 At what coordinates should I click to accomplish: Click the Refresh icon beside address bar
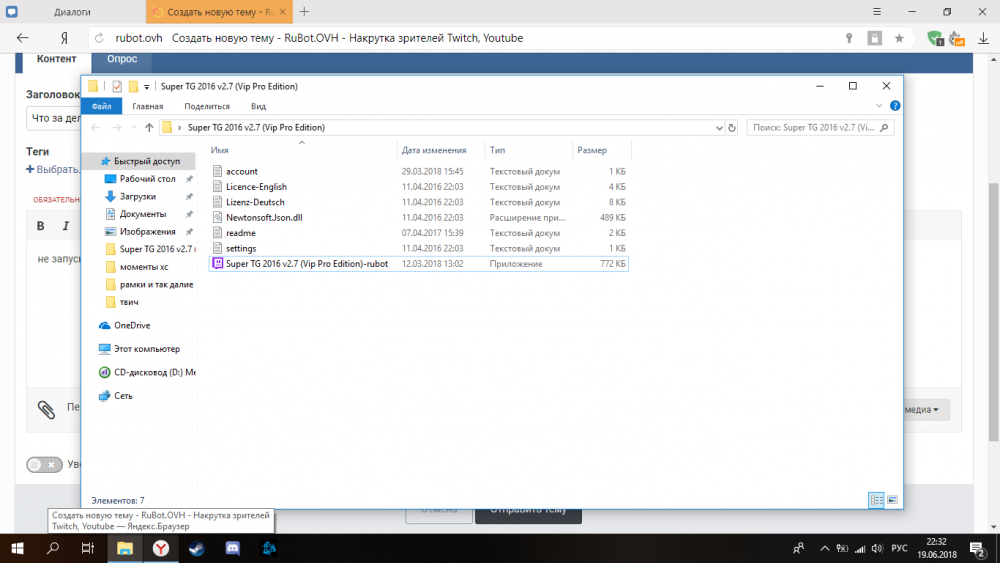(x=732, y=128)
